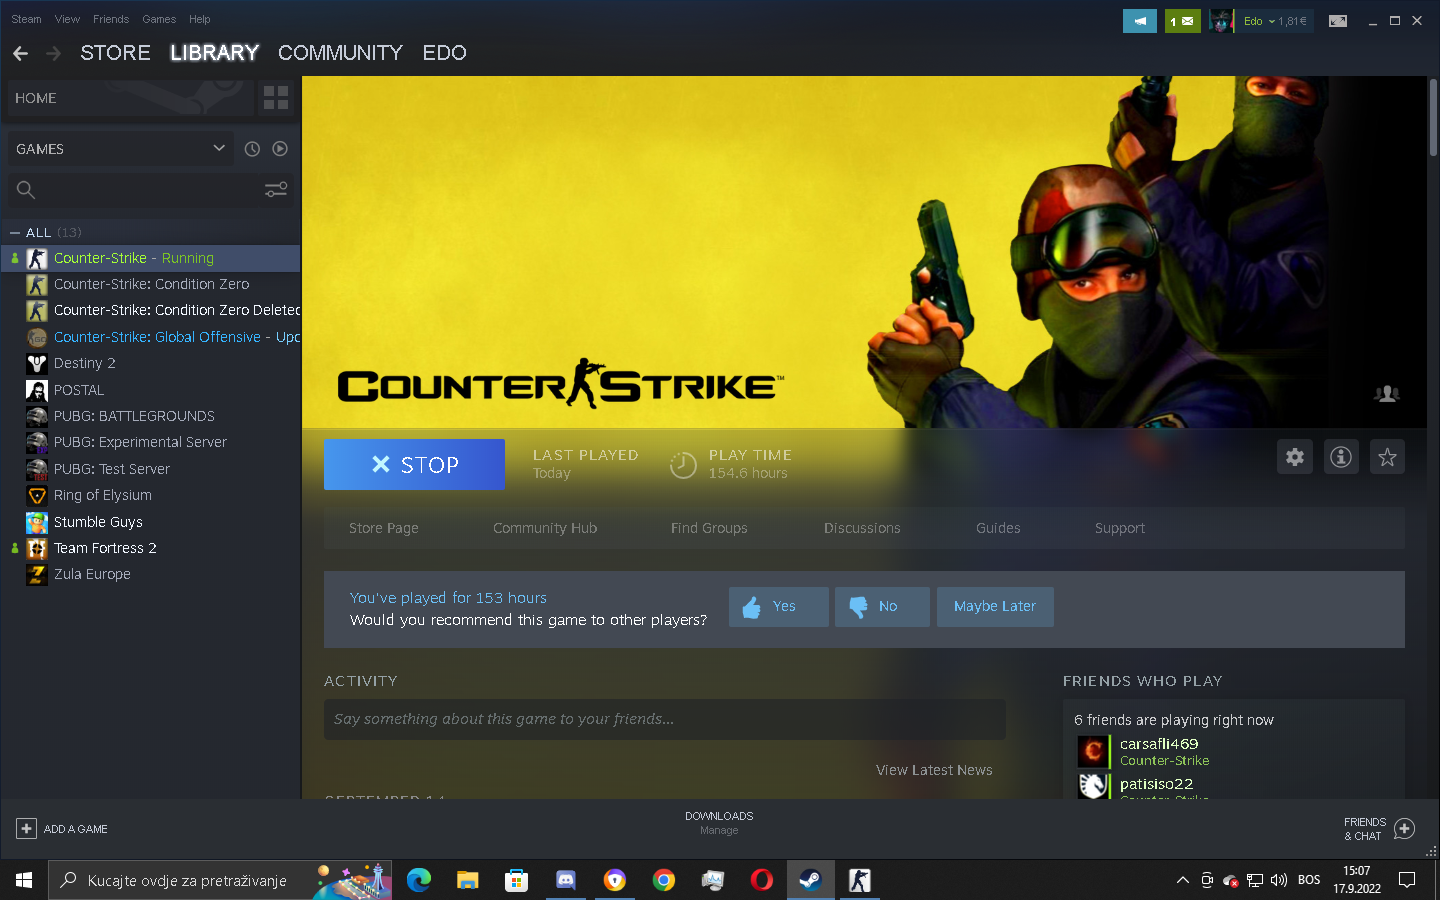
Task: Stop the running Counter-Strike game
Action: point(414,465)
